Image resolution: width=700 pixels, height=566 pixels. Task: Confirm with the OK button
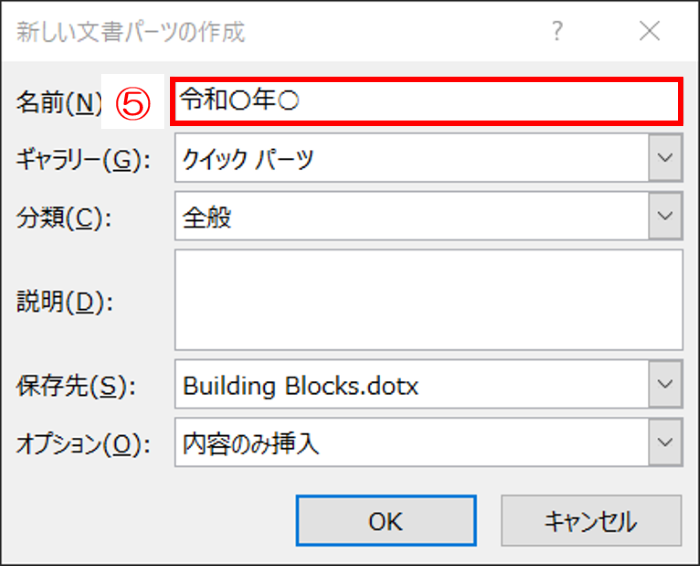[386, 520]
